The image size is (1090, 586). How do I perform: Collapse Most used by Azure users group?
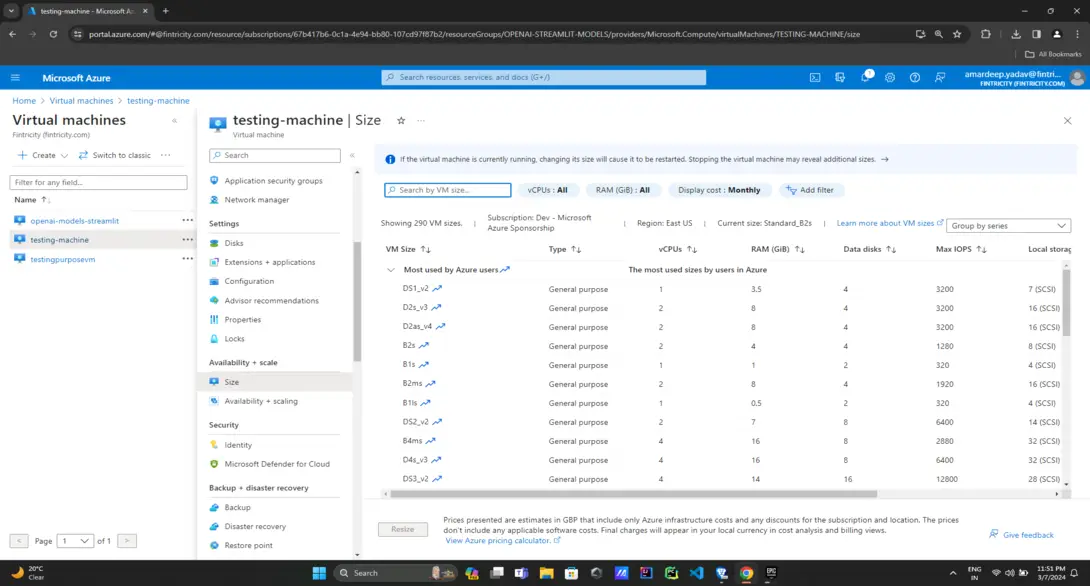[391, 270]
